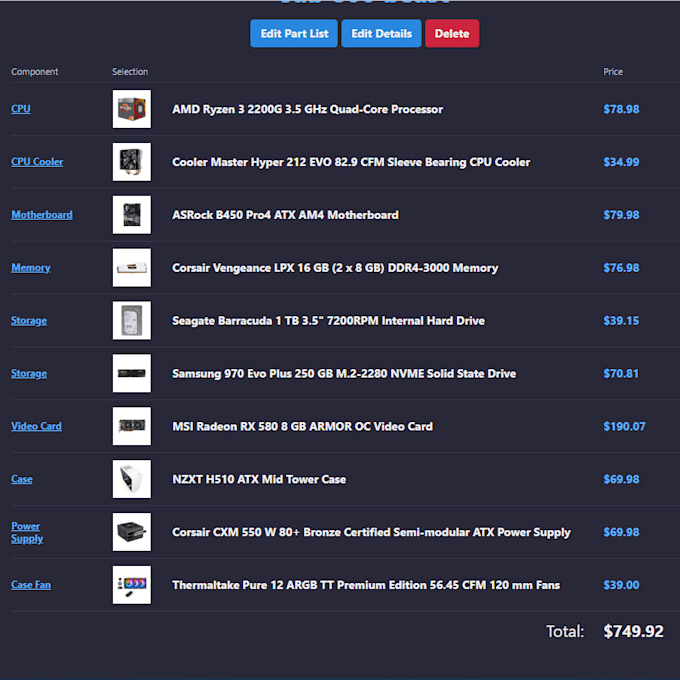680x680 pixels.
Task: Click the Thermaltake Pure 12 fans thumbnail
Action: click(132, 585)
